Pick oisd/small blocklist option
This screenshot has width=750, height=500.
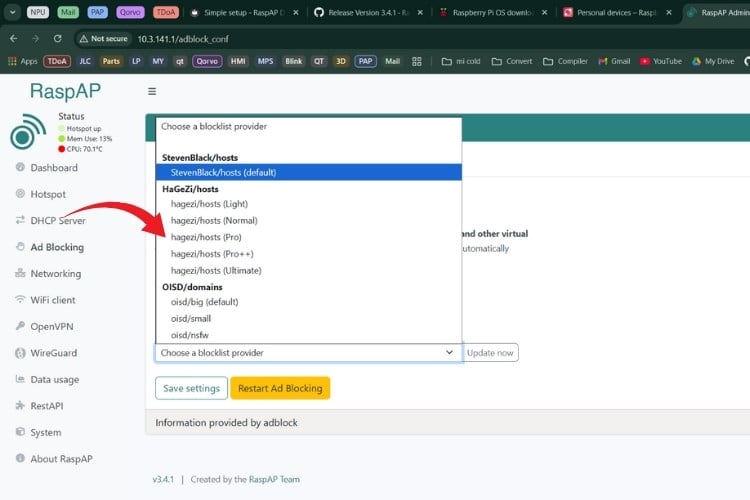pos(190,318)
